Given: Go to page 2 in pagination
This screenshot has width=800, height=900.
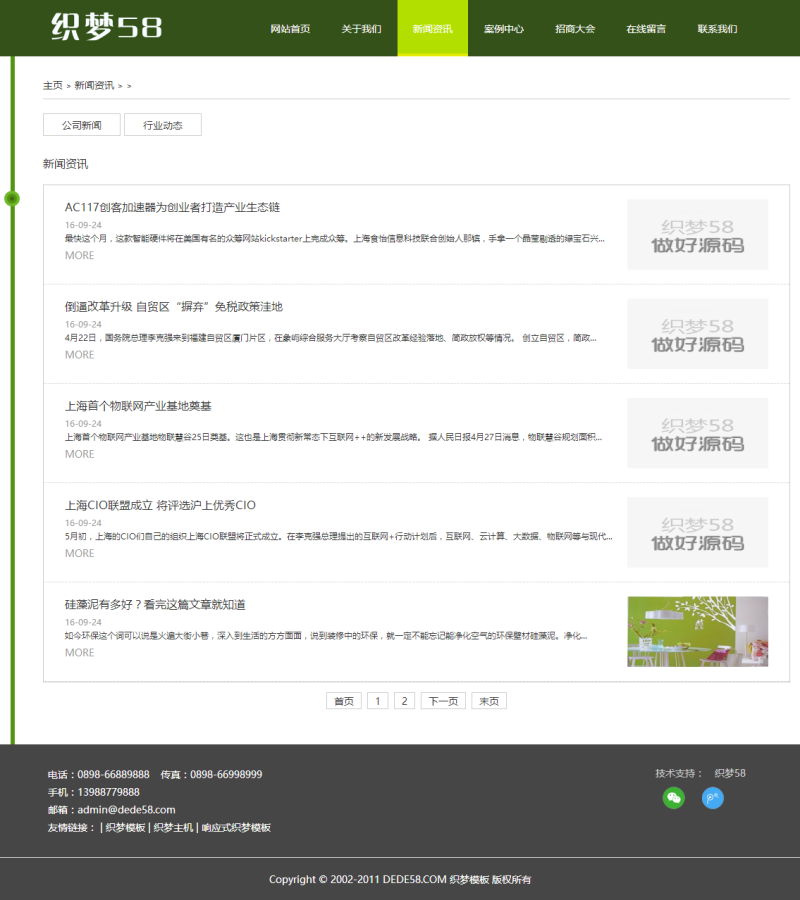Looking at the screenshot, I should click(405, 701).
